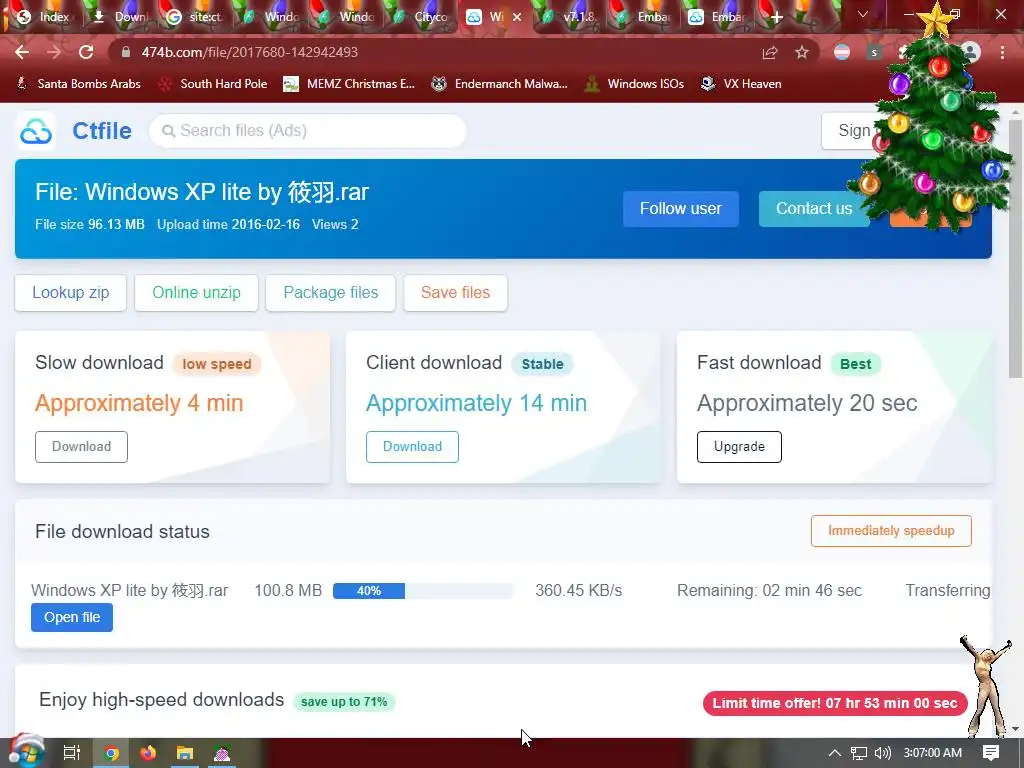
Task: Click the Christmas tree app taskbar icon
Action: click(222, 754)
